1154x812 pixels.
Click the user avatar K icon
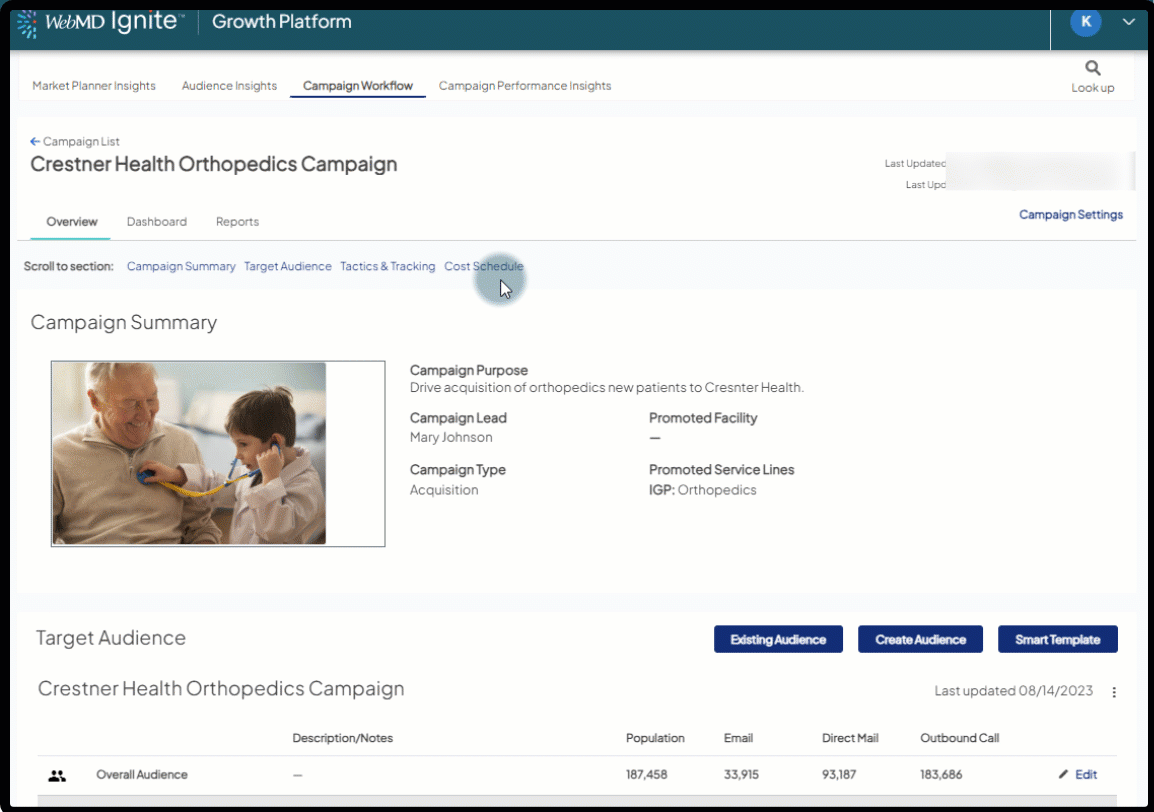point(1085,22)
